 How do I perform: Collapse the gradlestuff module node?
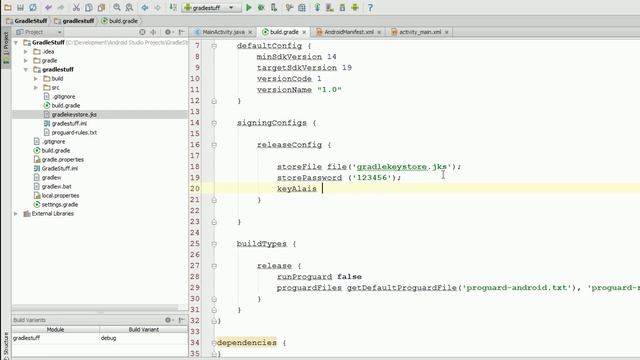point(26,69)
